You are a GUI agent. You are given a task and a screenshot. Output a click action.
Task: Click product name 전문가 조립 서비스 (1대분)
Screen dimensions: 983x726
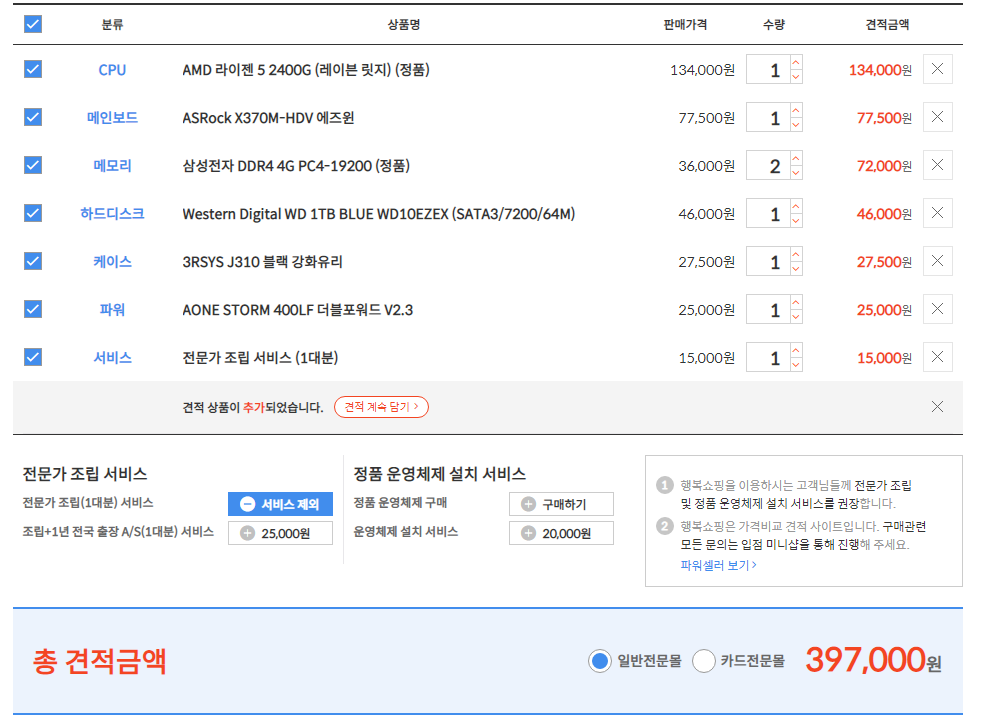point(260,358)
